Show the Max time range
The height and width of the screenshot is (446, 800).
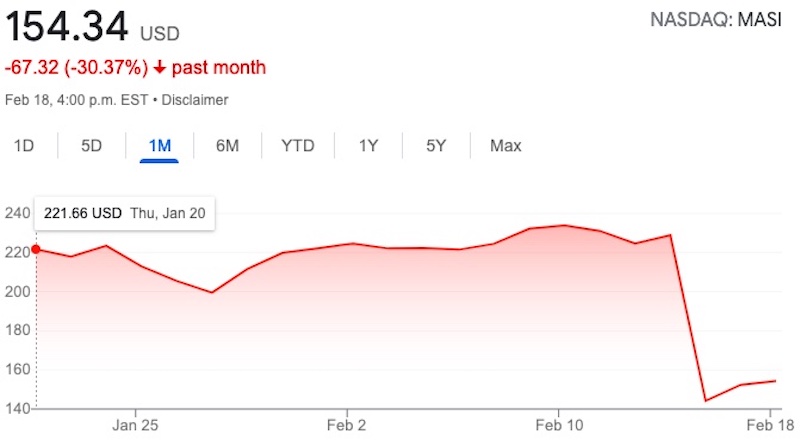(x=505, y=146)
